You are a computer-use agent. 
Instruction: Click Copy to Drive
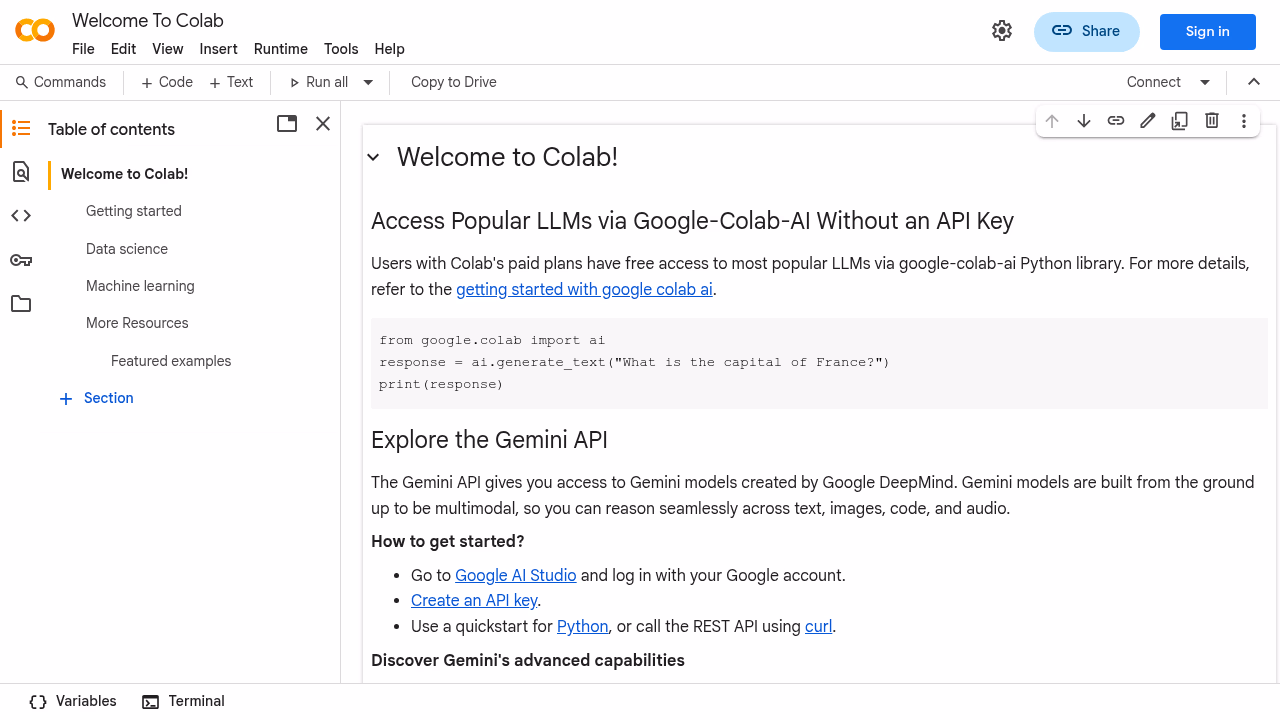pos(454,82)
